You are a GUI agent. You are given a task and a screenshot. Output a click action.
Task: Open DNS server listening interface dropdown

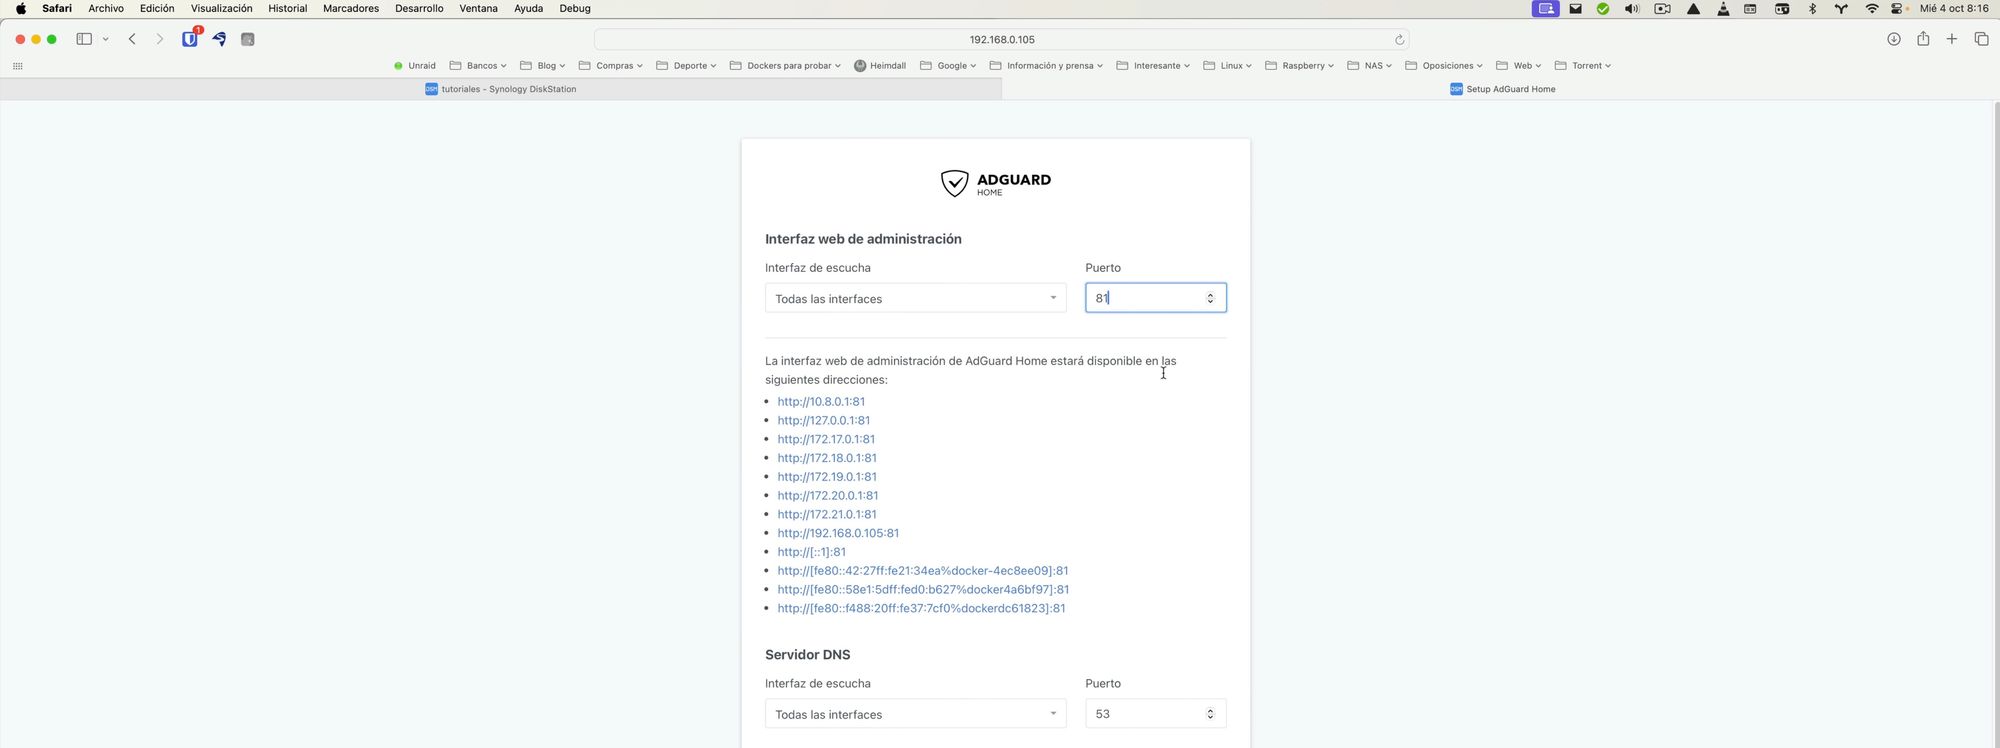915,714
